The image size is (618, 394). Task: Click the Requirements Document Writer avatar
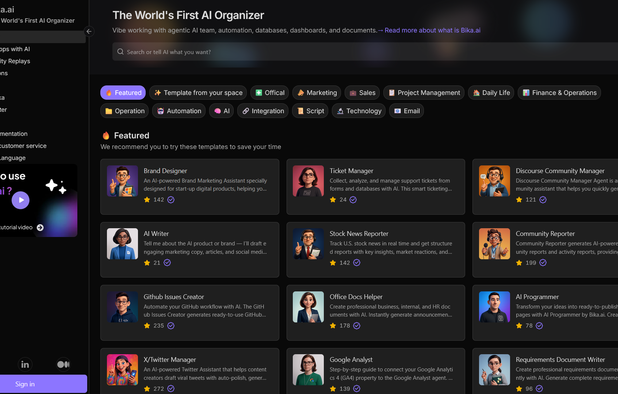point(494,370)
